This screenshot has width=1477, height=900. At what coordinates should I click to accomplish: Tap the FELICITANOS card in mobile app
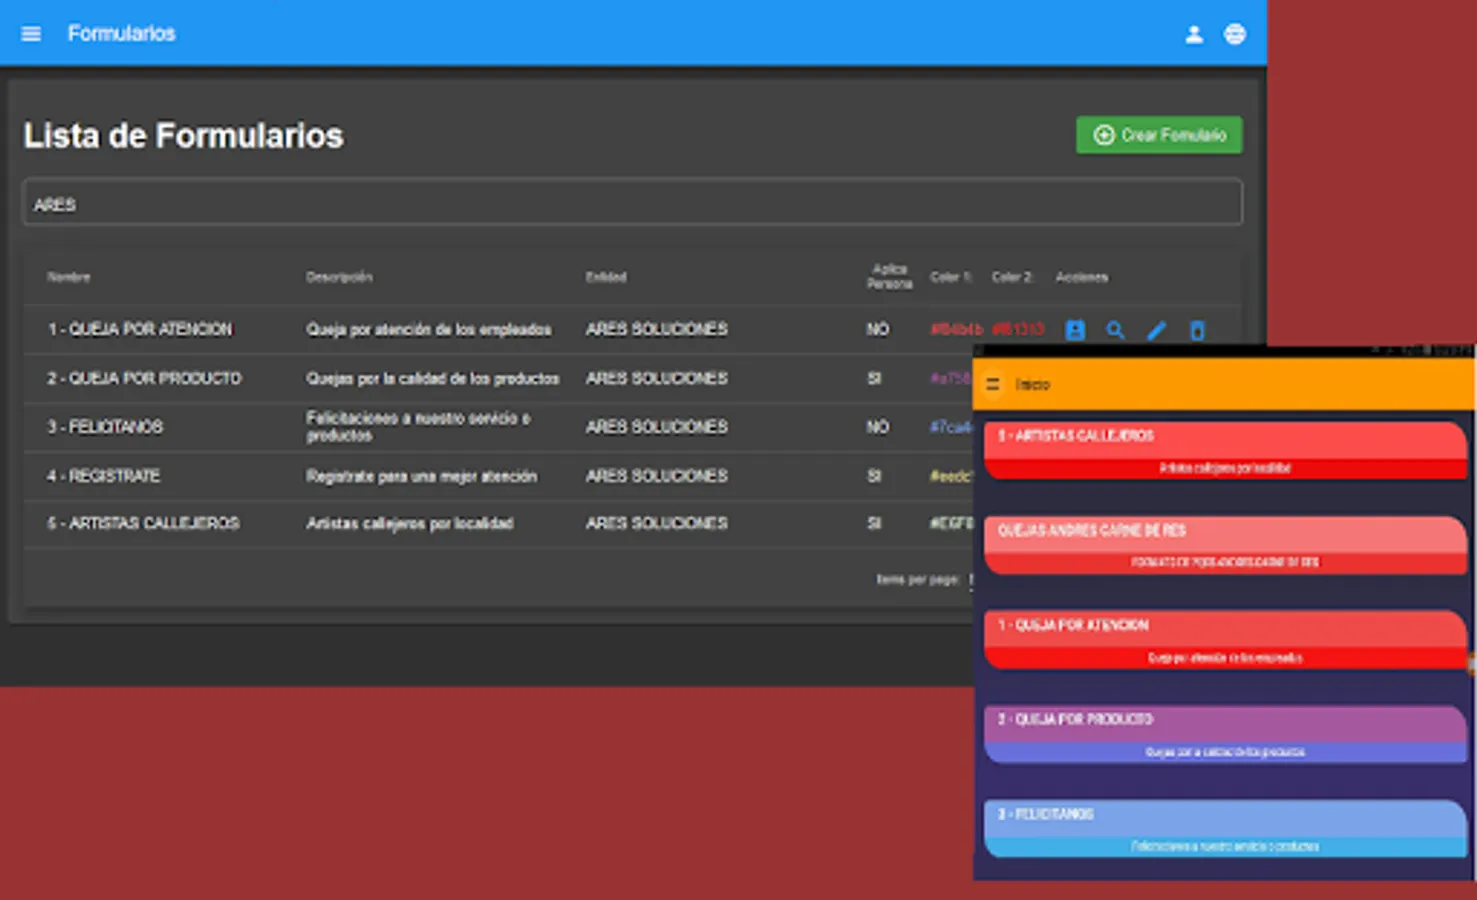click(x=1225, y=829)
